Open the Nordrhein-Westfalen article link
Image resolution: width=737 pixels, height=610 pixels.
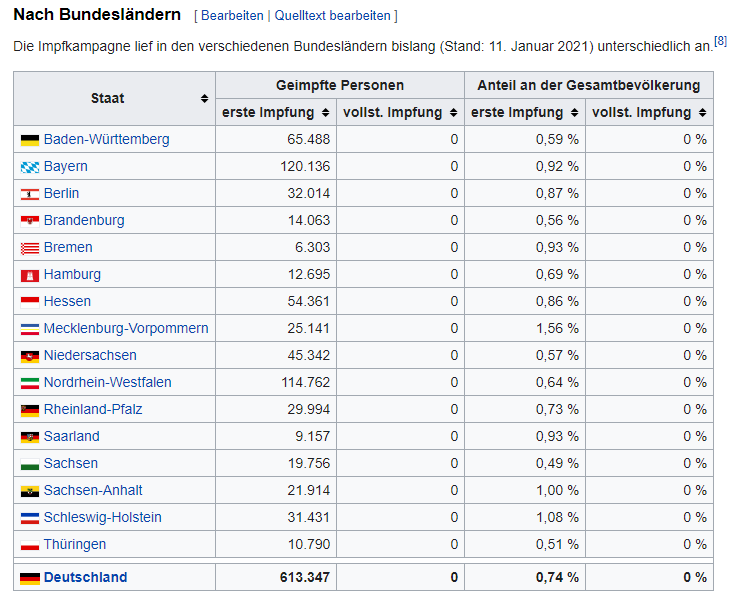click(107, 383)
